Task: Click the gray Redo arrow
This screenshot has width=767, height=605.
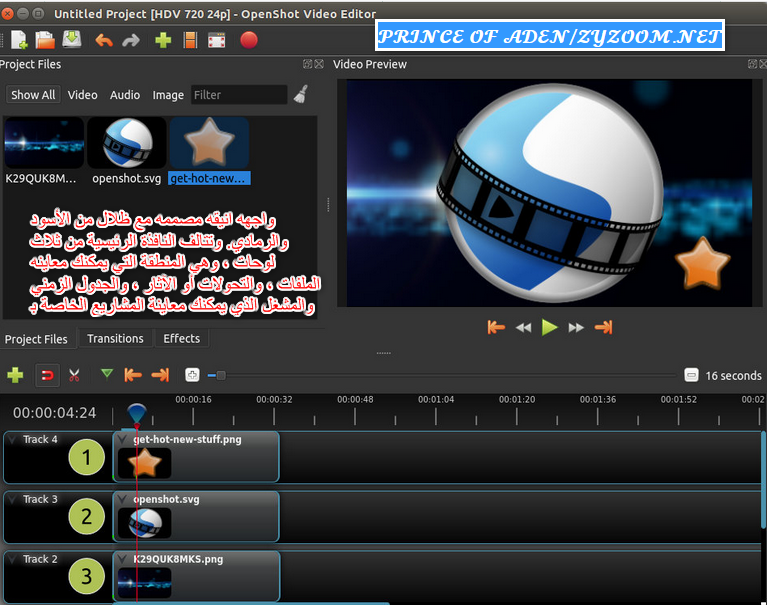Action: click(131, 40)
